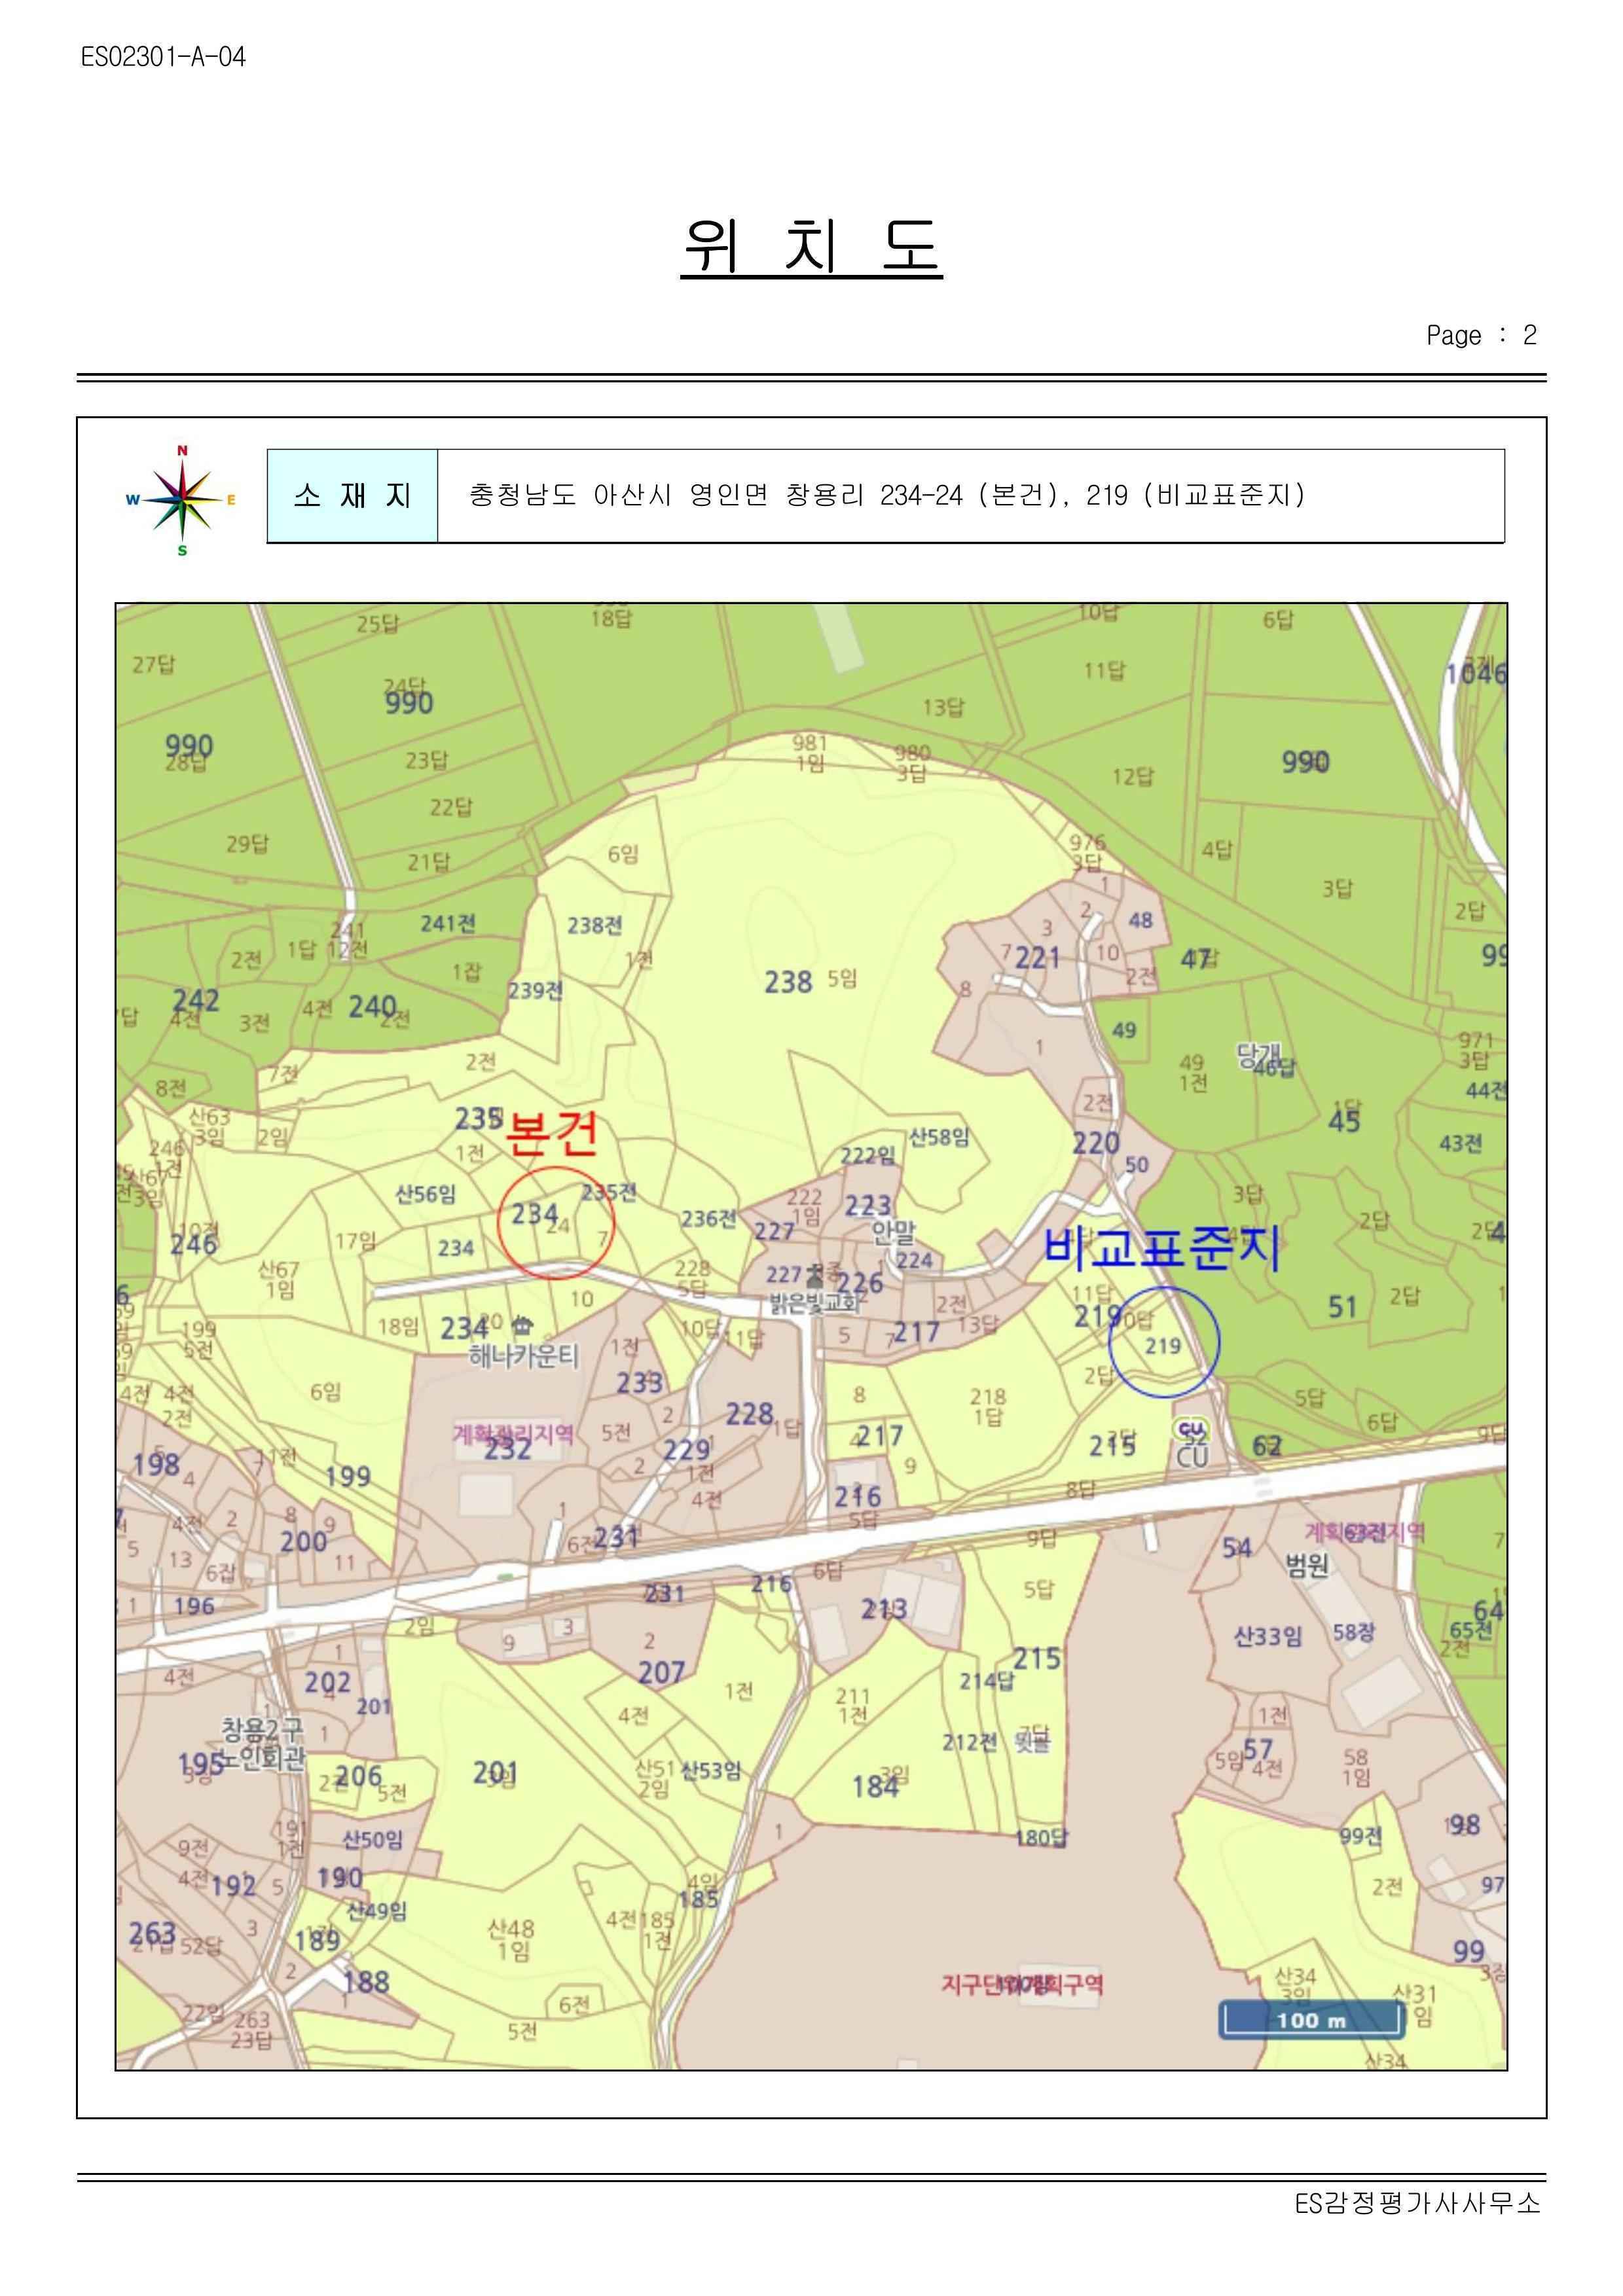Click the blue 비교표준지 label

click(x=1161, y=1248)
